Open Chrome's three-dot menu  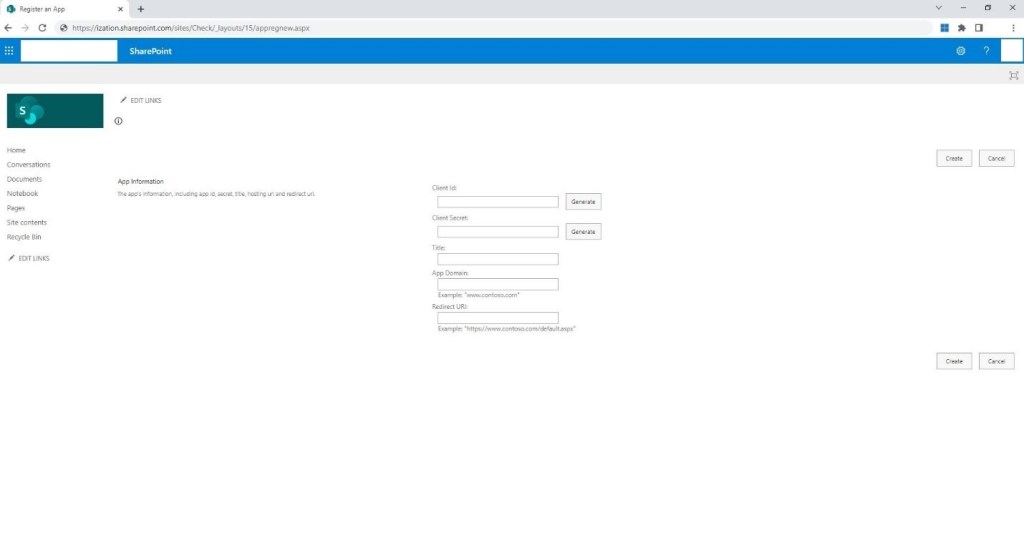point(1013,28)
